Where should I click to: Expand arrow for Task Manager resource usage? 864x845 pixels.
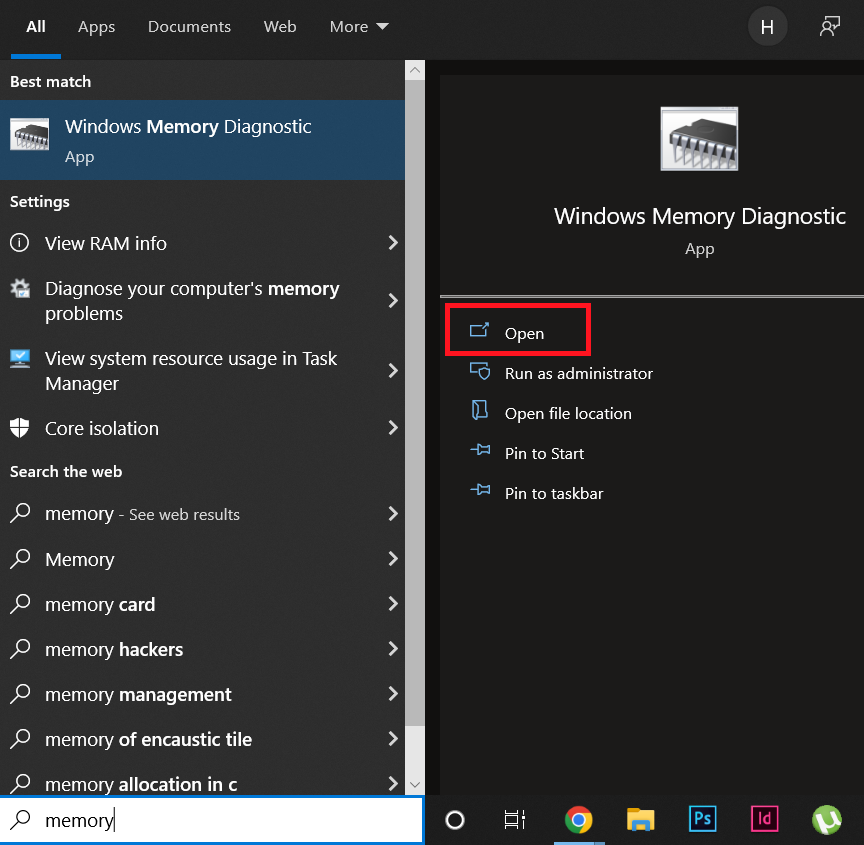click(x=393, y=370)
